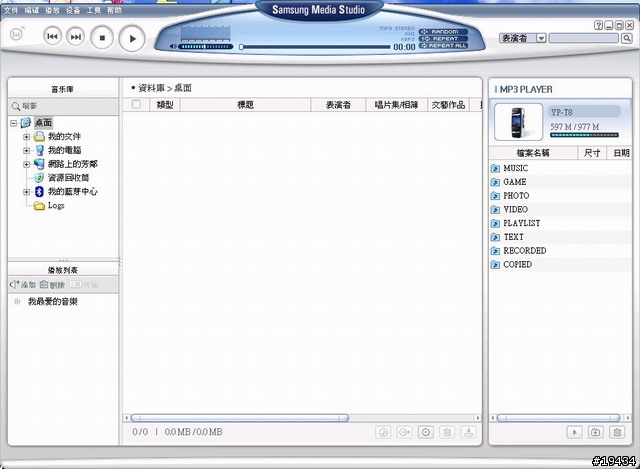Expand the 我的文件 folder
This screenshot has height=469, width=640.
pos(27,137)
